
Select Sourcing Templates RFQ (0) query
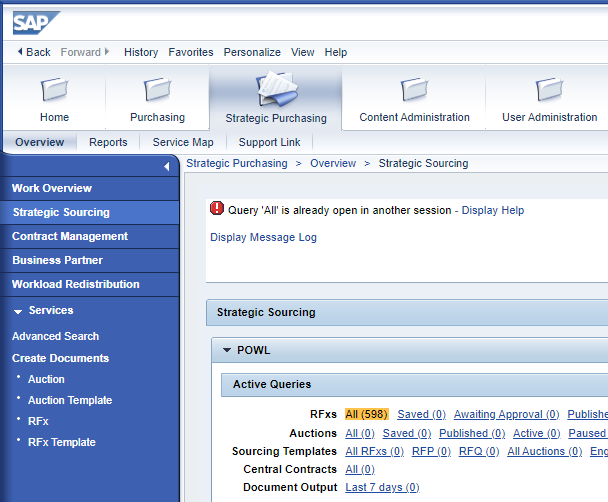tap(479, 451)
